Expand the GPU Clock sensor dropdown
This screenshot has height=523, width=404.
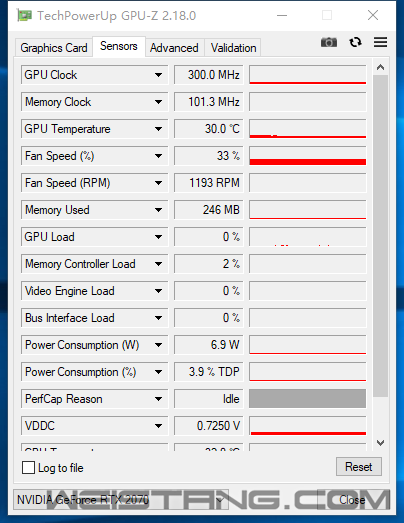(158, 75)
